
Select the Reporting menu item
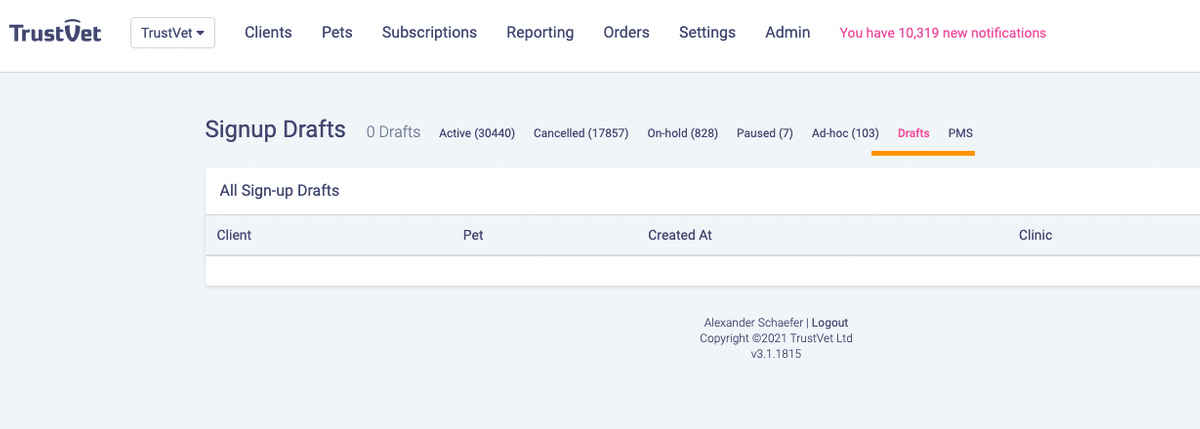click(540, 32)
